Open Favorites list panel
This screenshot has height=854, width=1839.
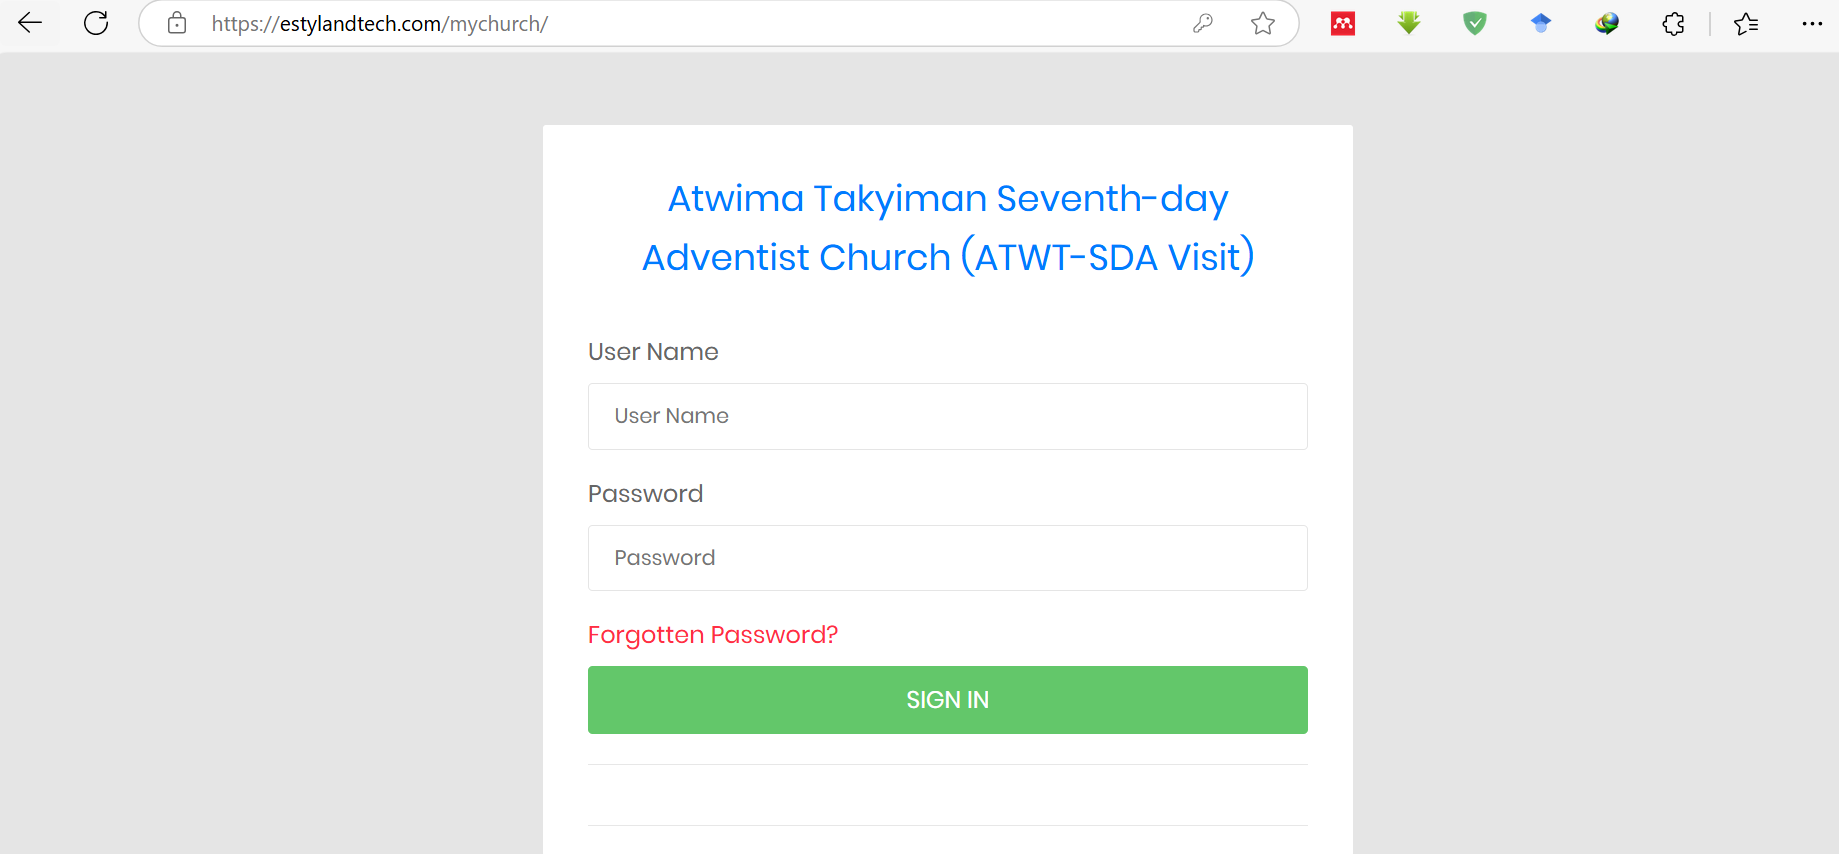(1746, 23)
